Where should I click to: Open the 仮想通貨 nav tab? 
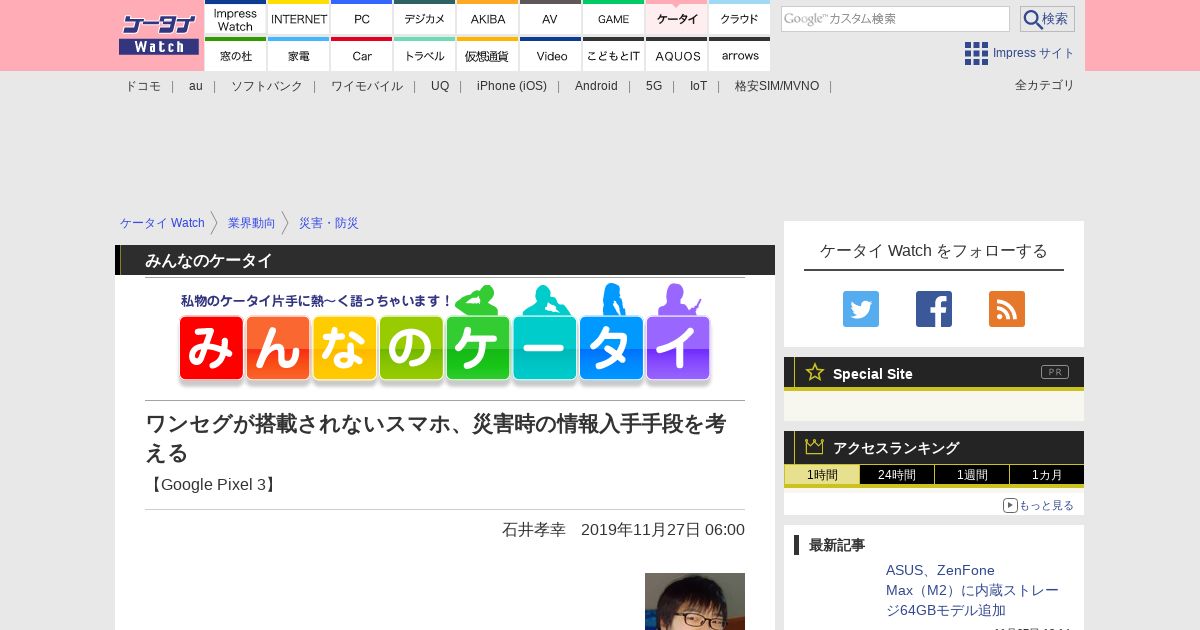click(x=488, y=55)
